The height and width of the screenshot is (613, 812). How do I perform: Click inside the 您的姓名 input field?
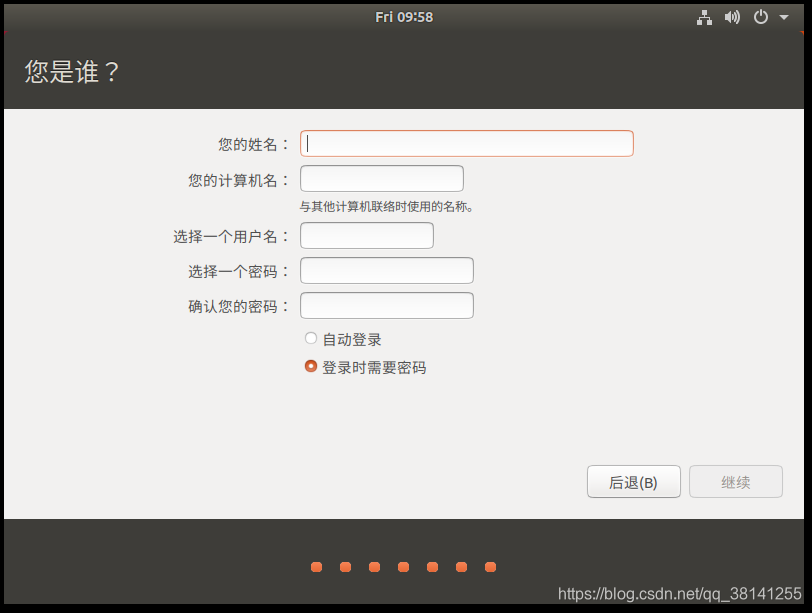pyautogui.click(x=466, y=143)
